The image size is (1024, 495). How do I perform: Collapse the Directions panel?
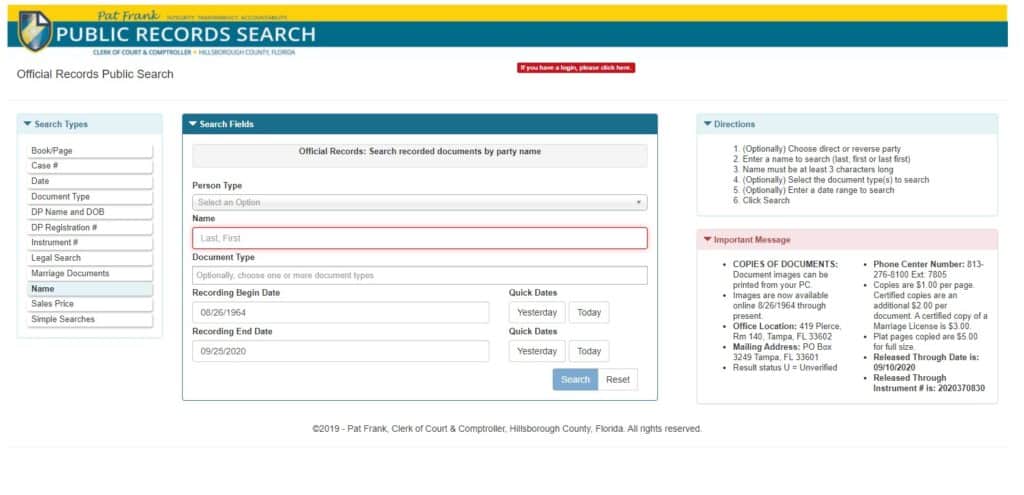point(846,124)
